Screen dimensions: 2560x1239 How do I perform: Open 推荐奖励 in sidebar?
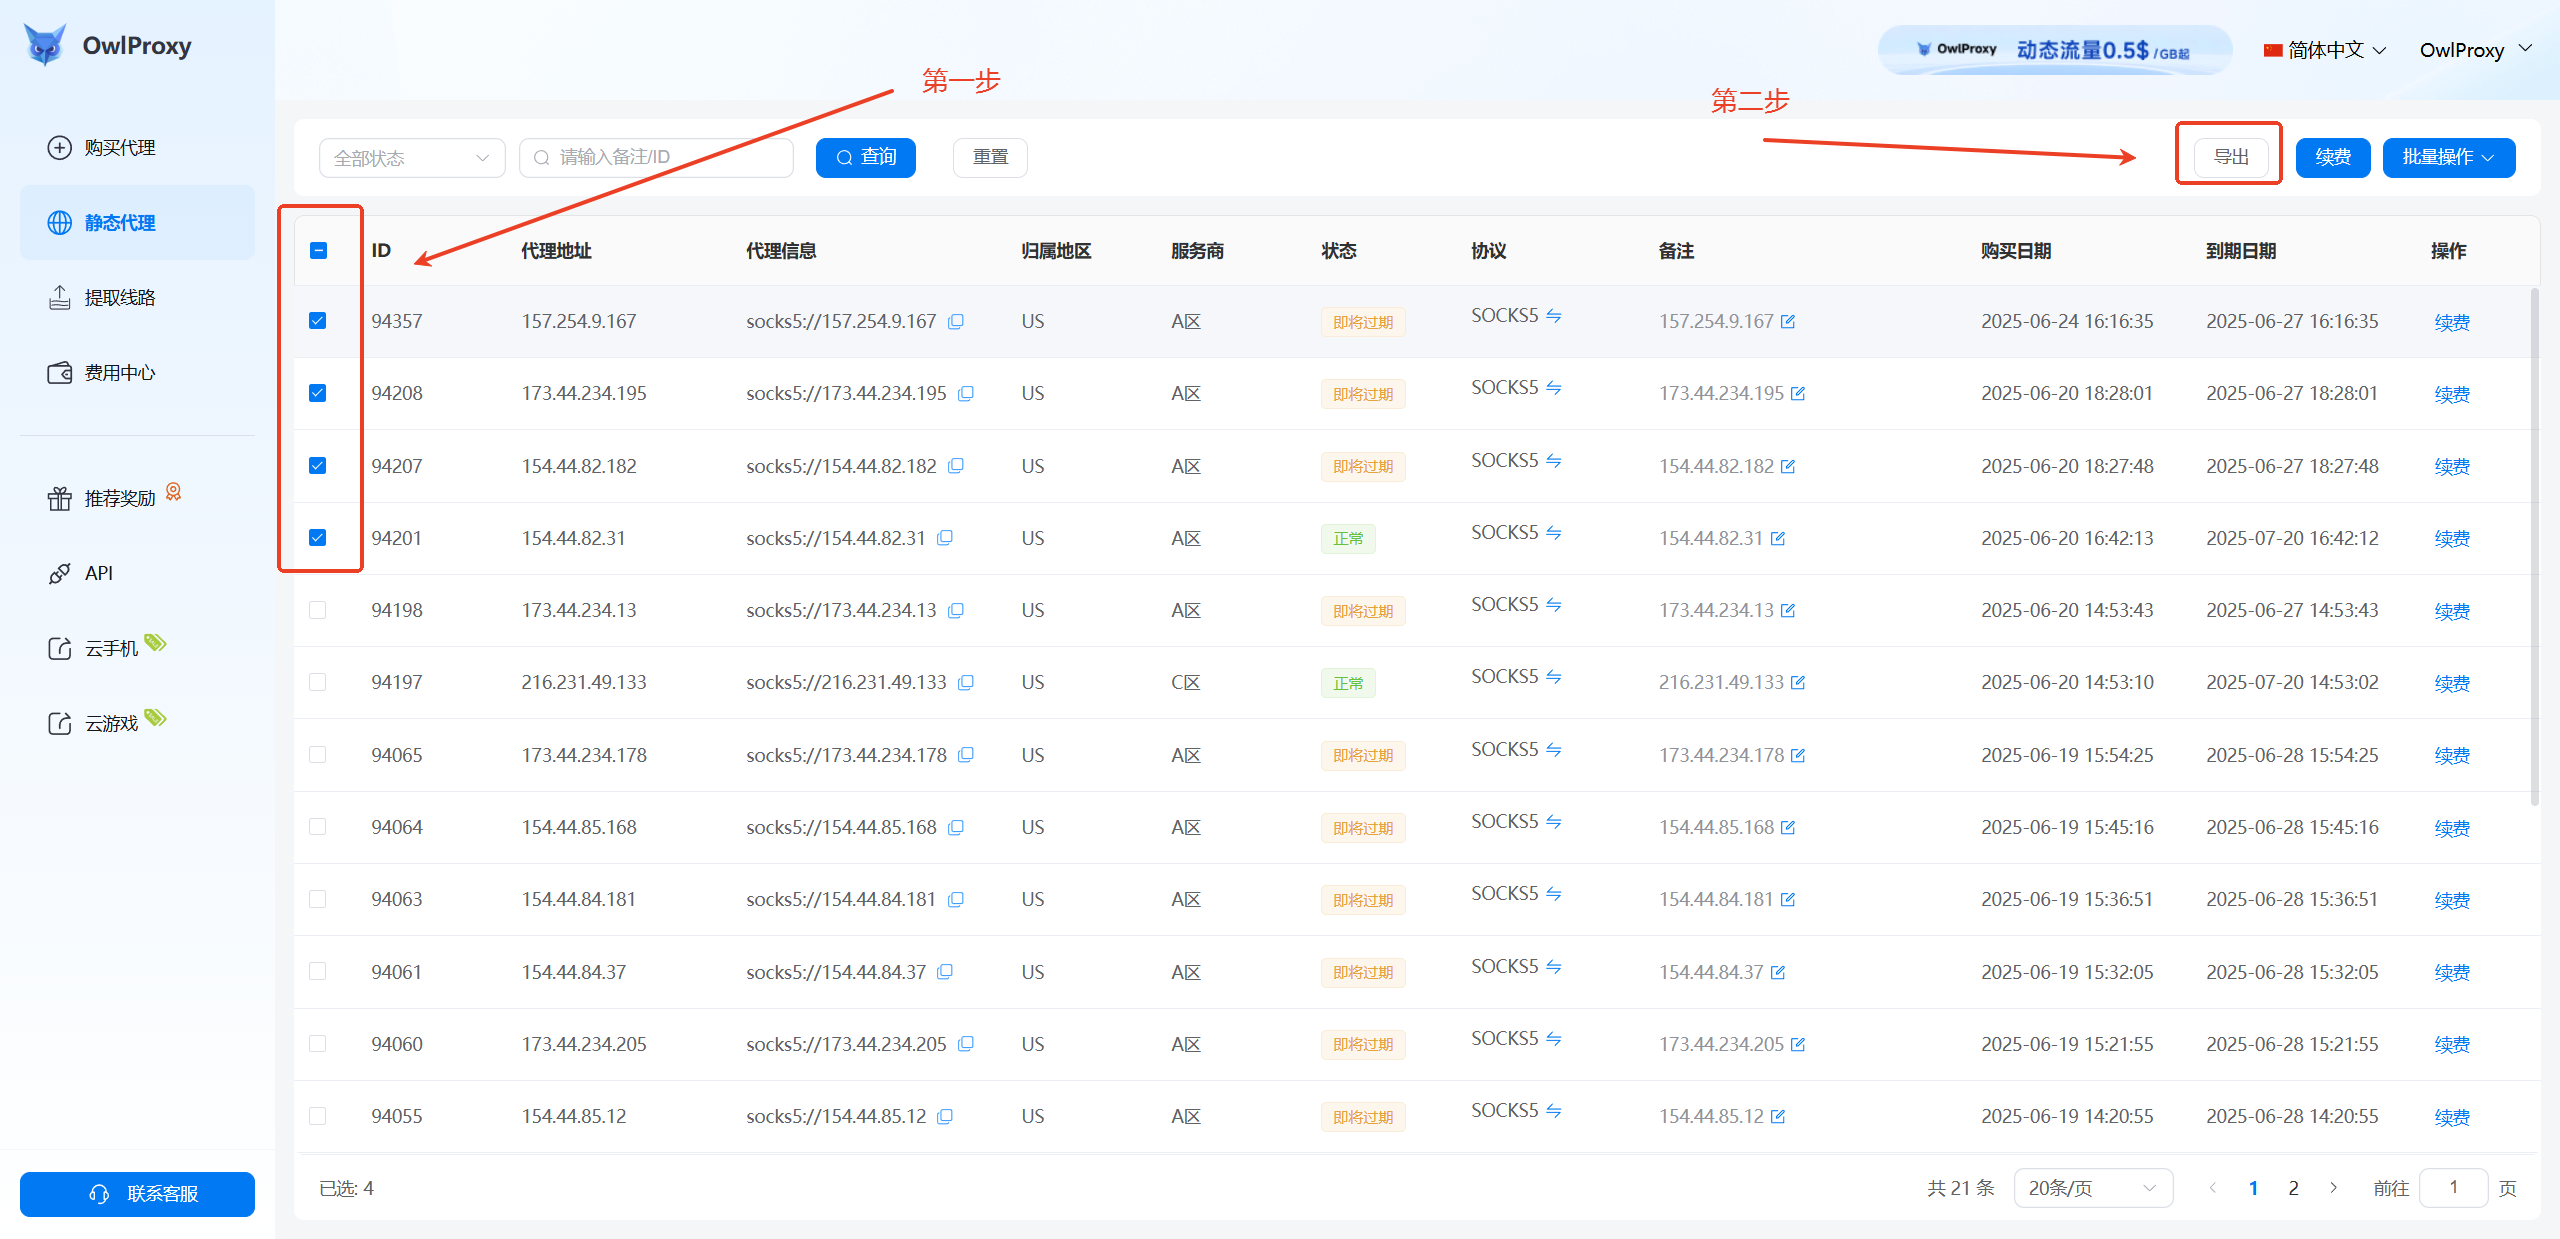137,498
